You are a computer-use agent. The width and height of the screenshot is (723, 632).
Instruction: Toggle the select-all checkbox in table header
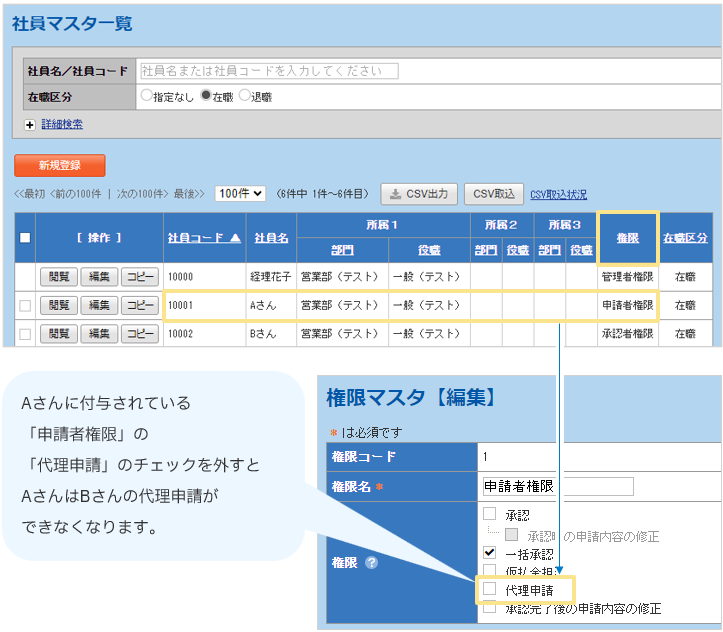point(25,238)
